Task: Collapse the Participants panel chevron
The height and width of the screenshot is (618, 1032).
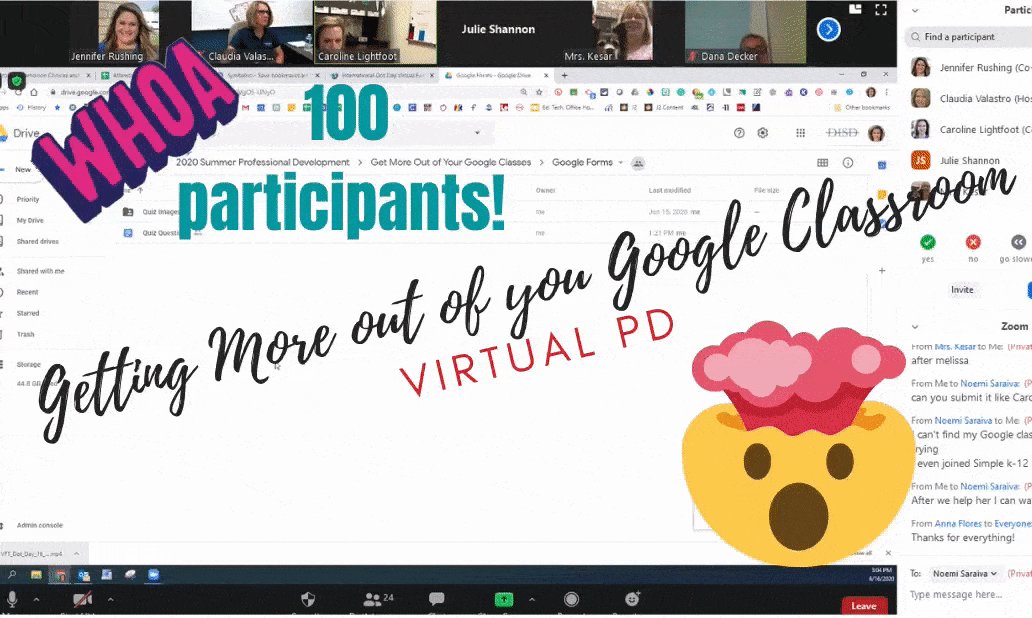Action: (914, 11)
